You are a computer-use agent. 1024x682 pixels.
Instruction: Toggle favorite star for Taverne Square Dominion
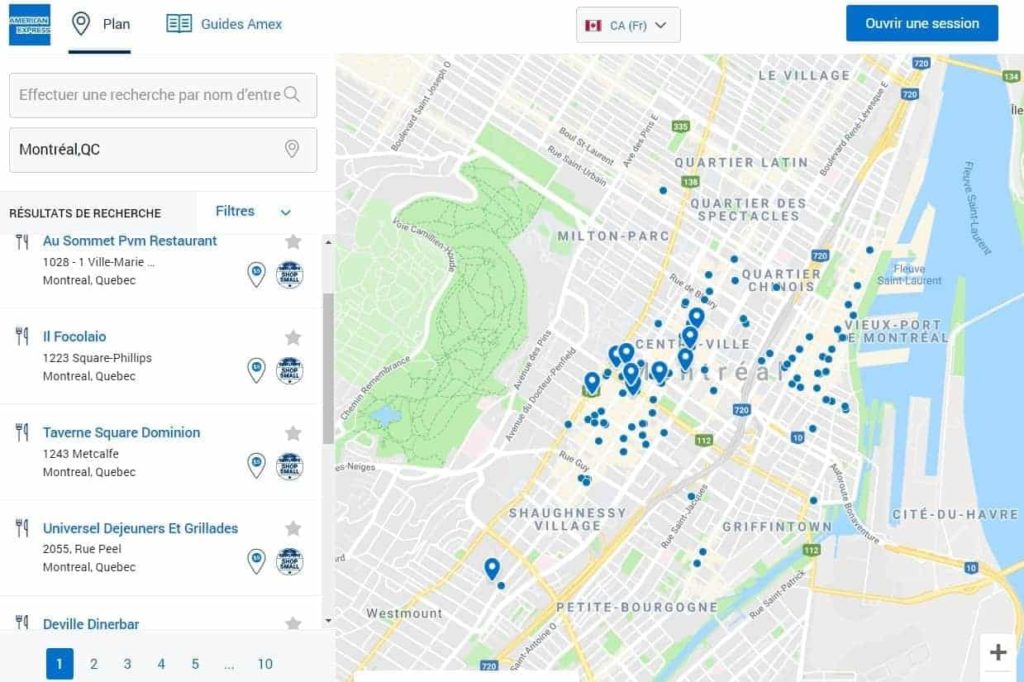click(293, 433)
